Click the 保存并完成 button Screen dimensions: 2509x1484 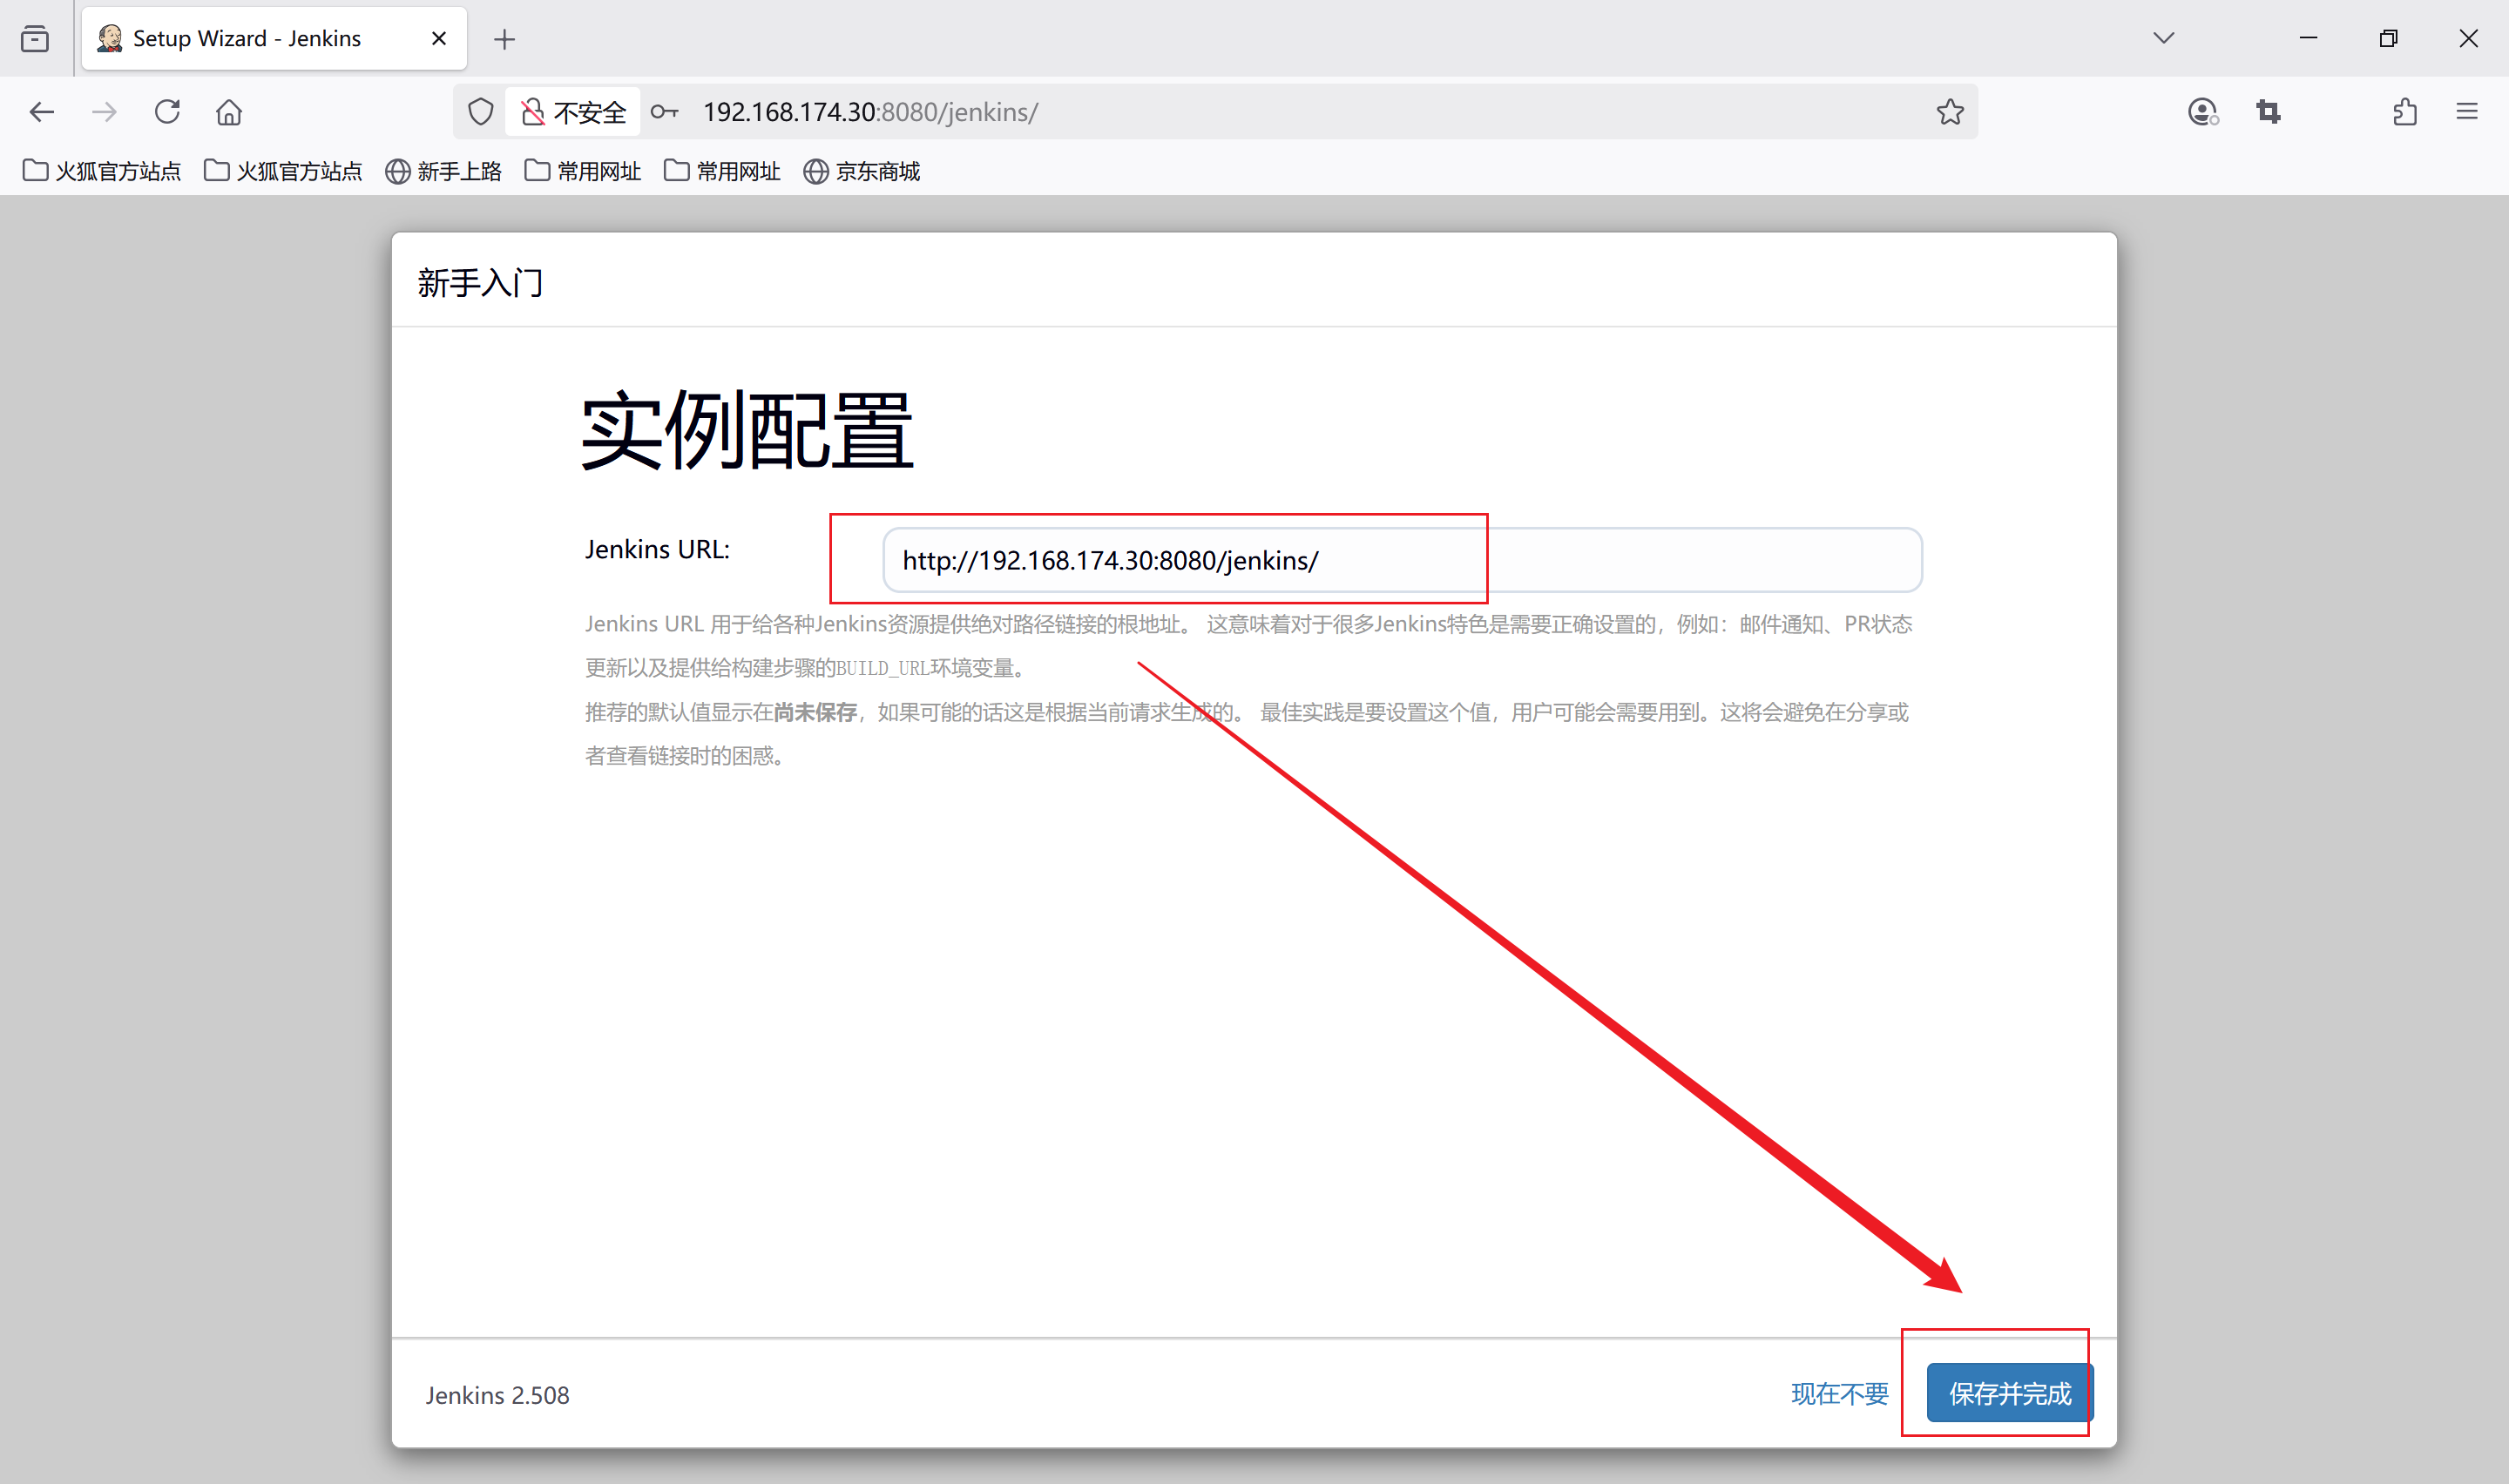[2009, 1393]
